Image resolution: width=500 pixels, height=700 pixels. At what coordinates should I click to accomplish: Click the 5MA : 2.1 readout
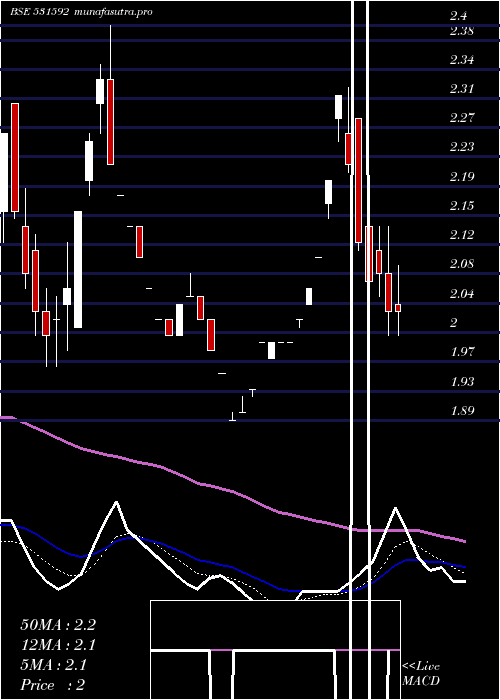click(54, 665)
